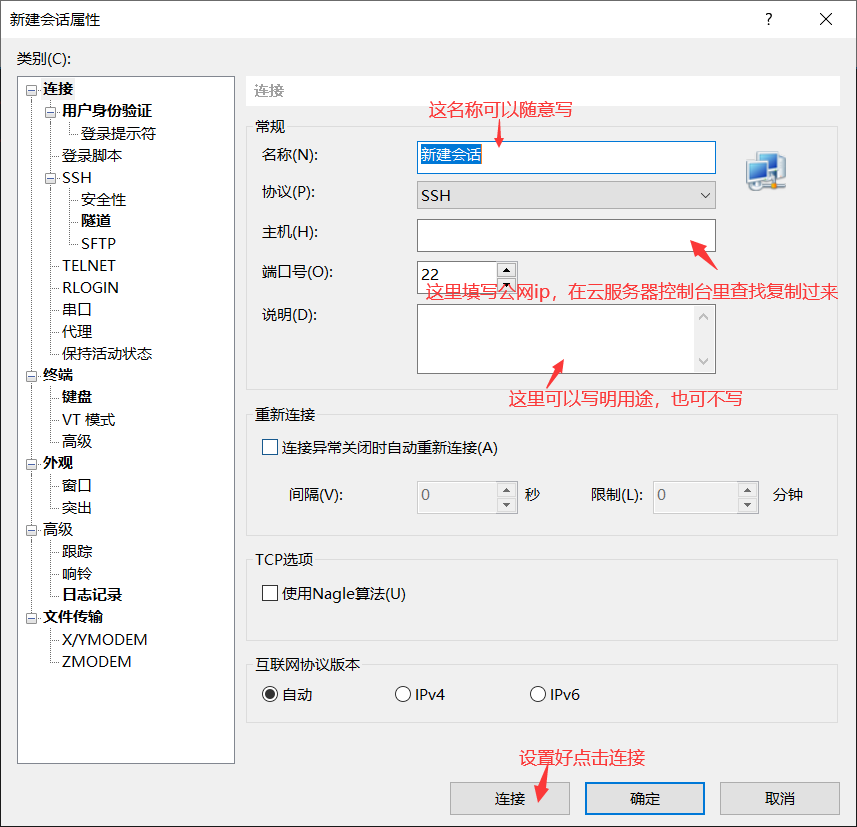Select TELNET in the category tree
Viewport: 857px width, 827px height.
coord(89,265)
